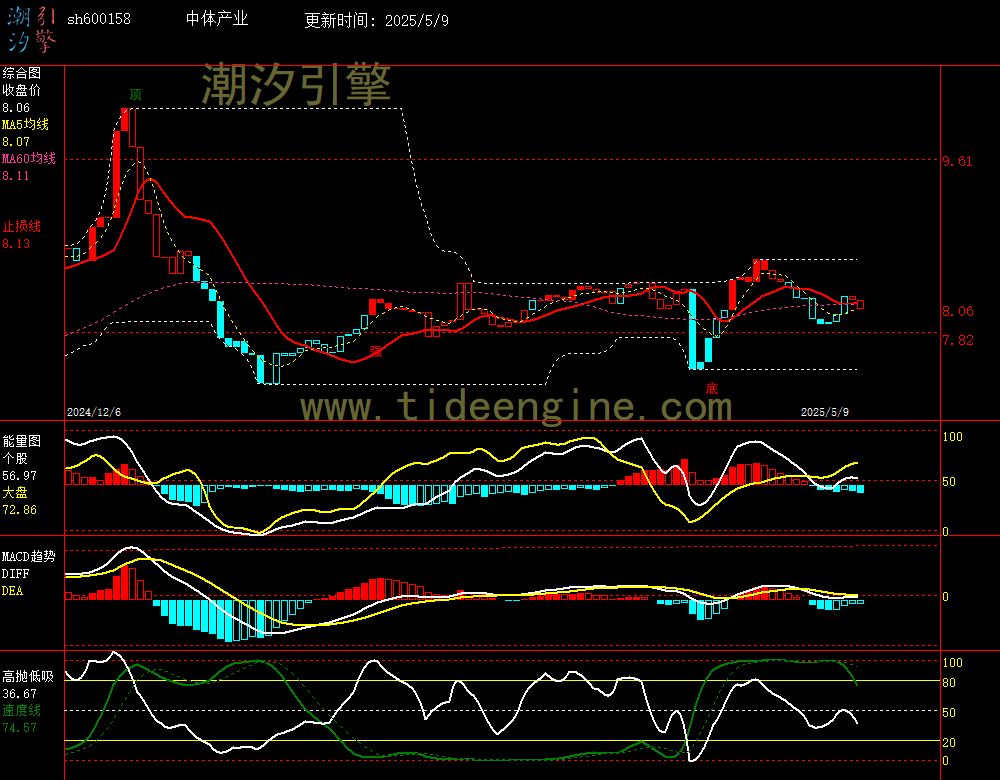1000x780 pixels.
Task: Click the start date 2024/12/6
Action: (94, 412)
